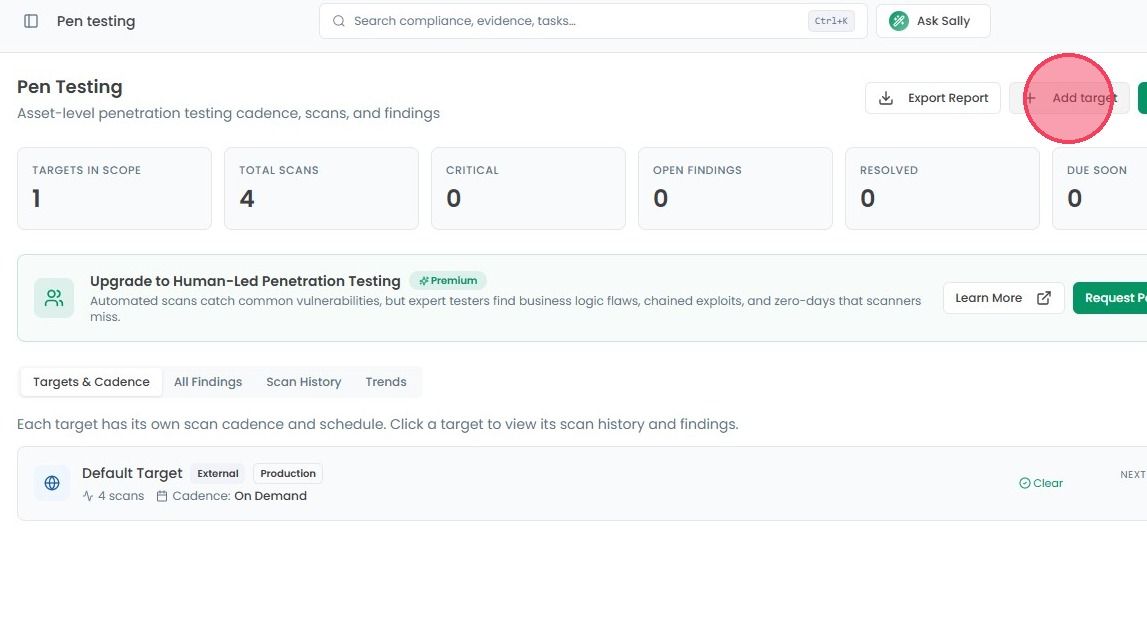Select the Targets & Cadence tab

click(91, 382)
